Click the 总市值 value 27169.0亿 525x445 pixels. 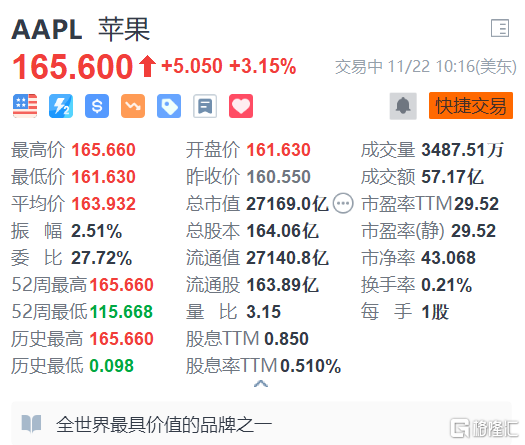point(287,204)
